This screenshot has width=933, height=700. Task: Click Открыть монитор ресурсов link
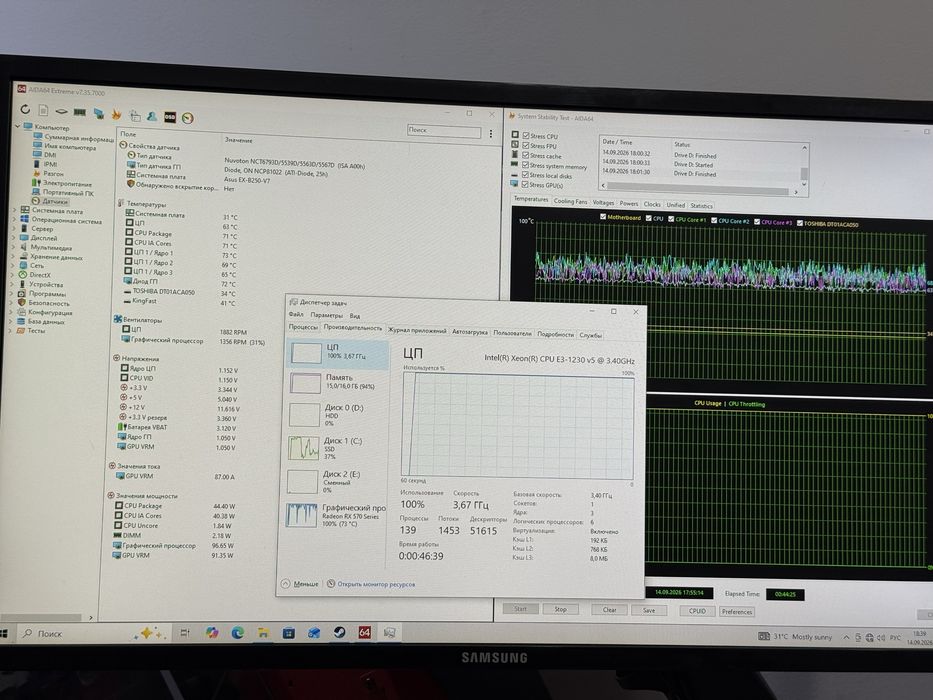click(376, 584)
